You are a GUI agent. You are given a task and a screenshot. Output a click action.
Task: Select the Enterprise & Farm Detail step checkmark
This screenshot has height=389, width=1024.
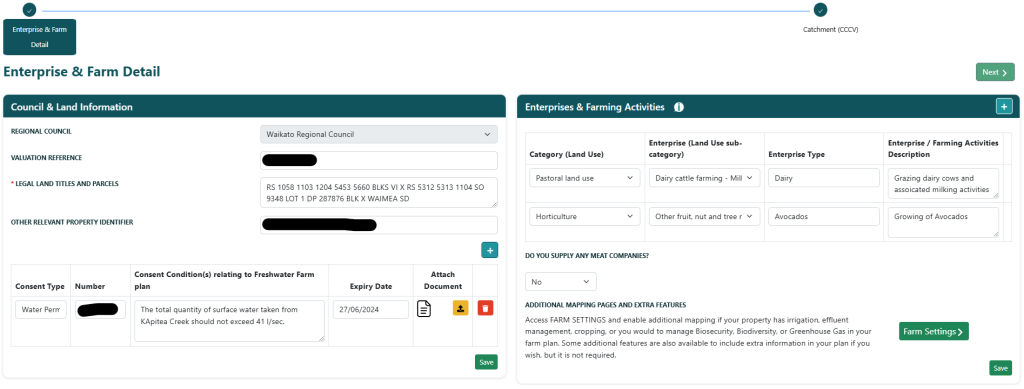(x=29, y=10)
